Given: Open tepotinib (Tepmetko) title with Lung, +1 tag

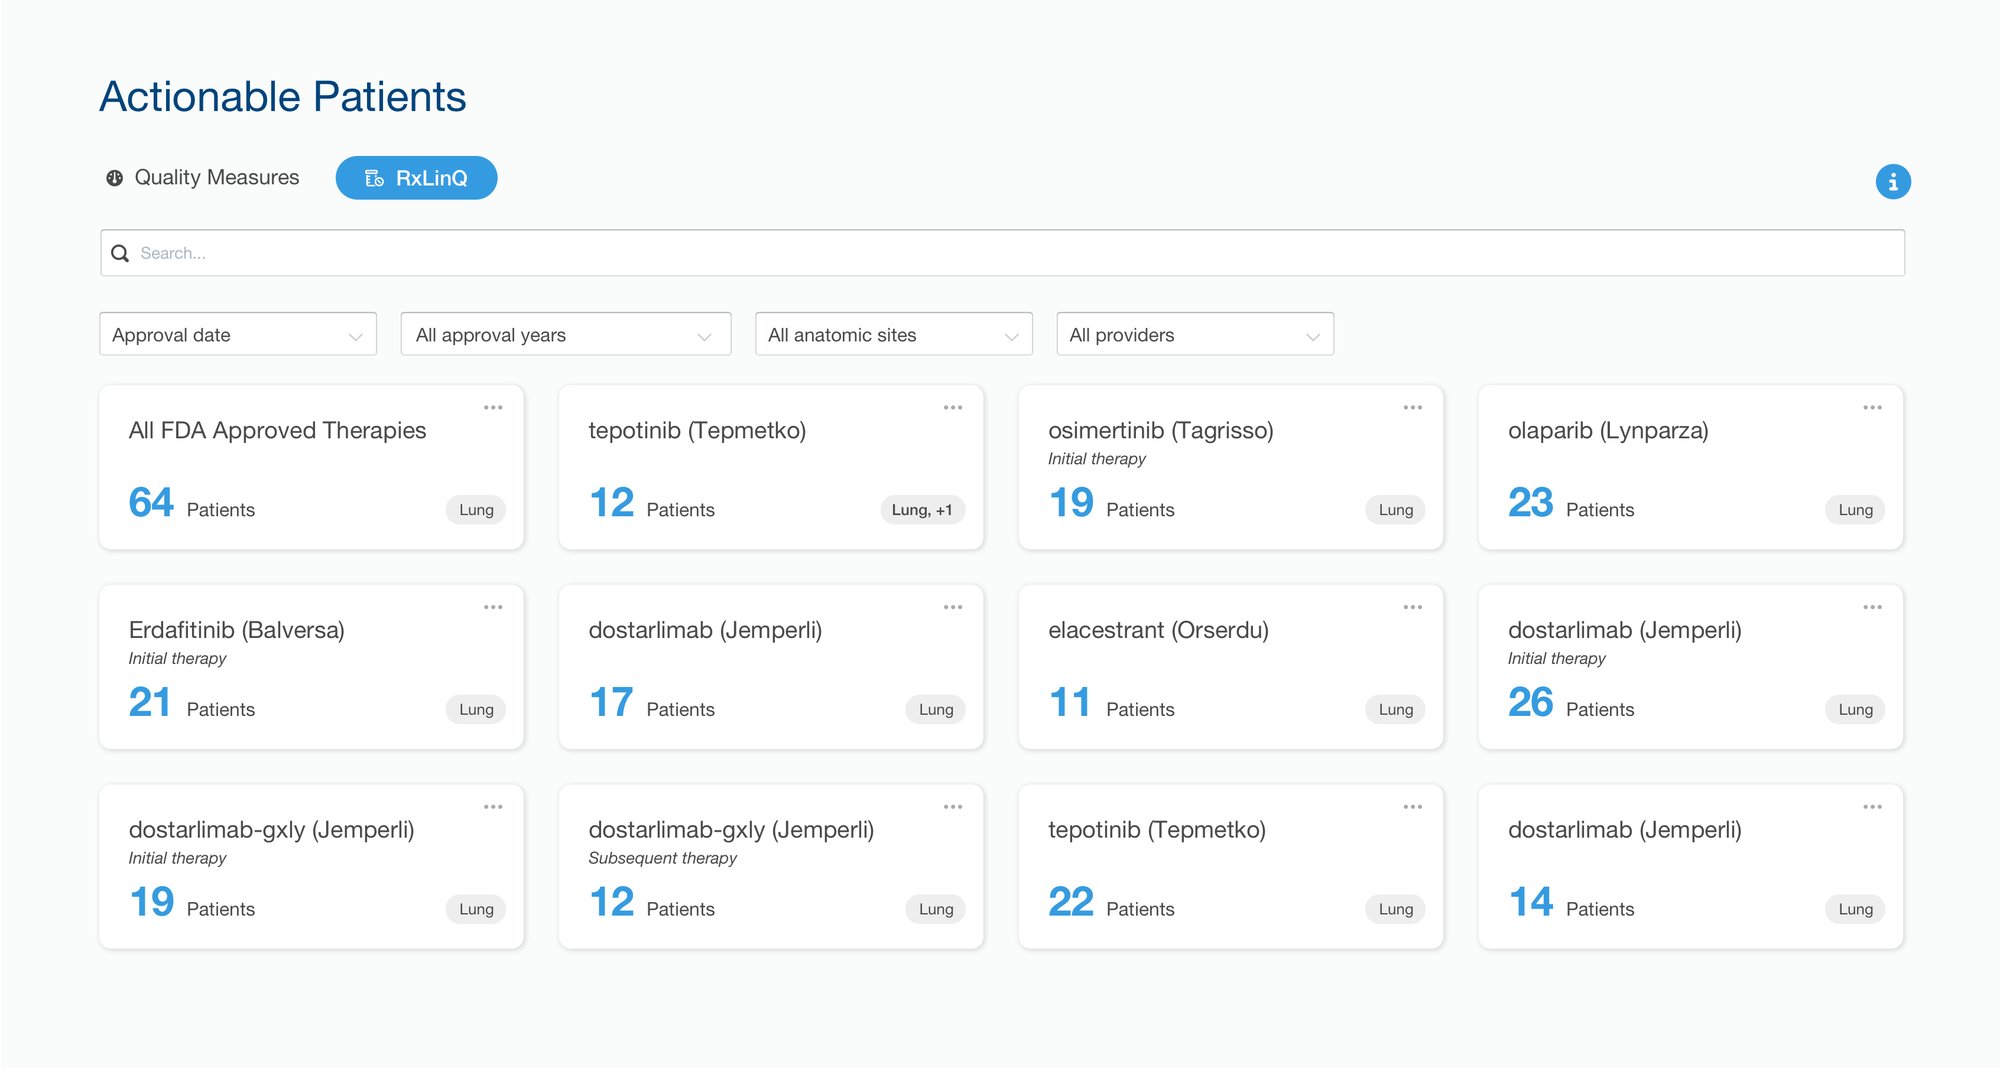Looking at the screenshot, I should click(697, 430).
